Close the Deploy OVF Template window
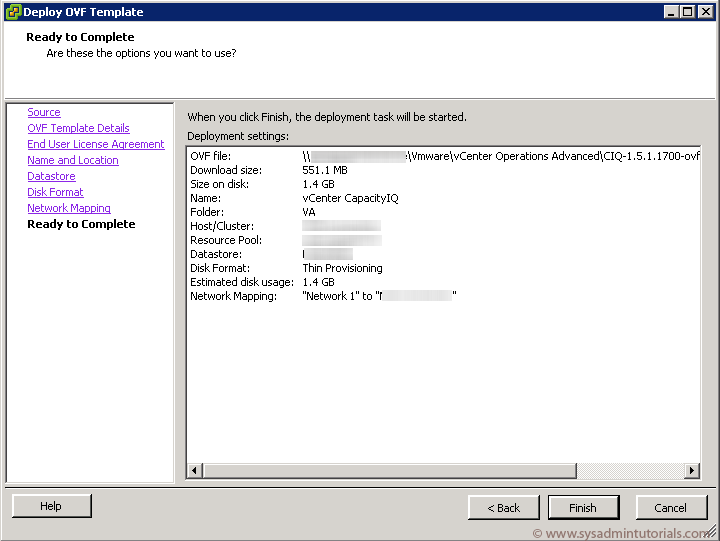The image size is (720, 541). click(x=705, y=12)
